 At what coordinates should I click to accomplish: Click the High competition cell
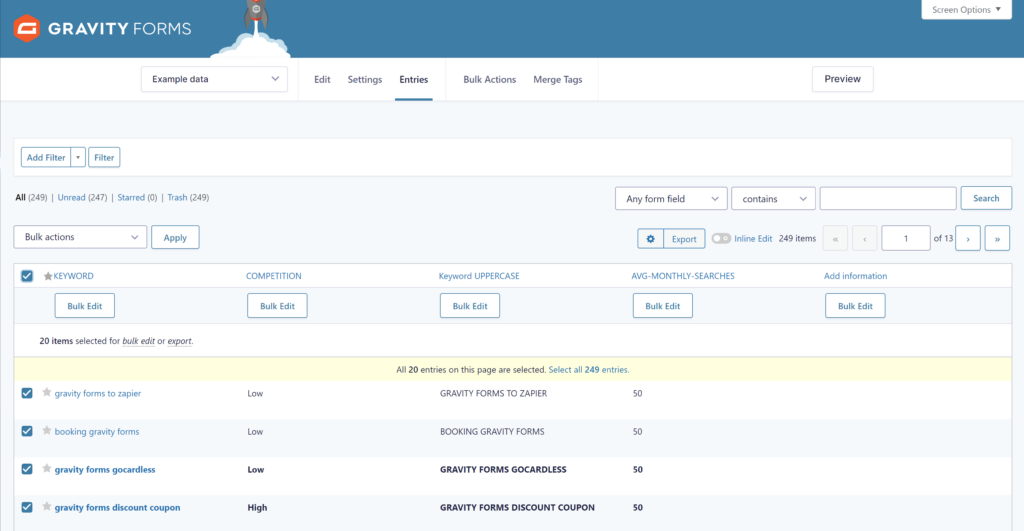click(x=257, y=507)
